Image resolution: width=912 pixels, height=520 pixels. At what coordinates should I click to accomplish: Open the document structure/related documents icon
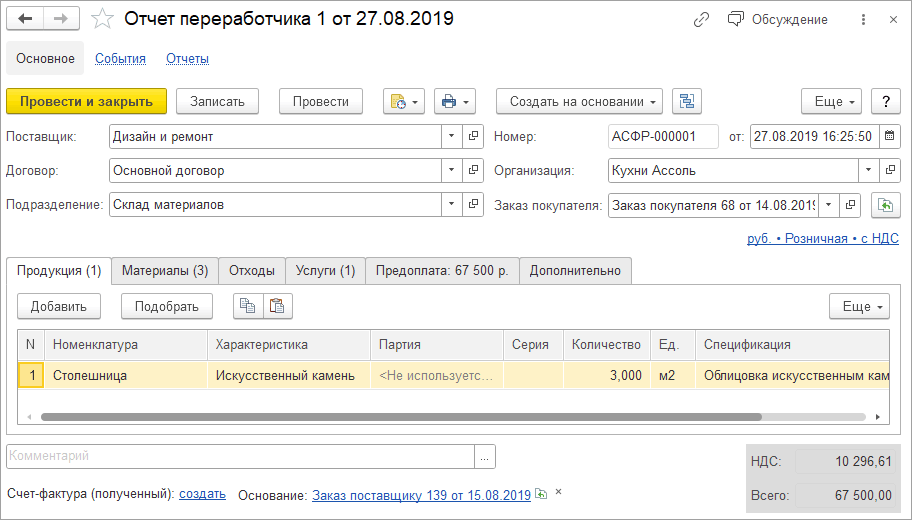point(687,101)
